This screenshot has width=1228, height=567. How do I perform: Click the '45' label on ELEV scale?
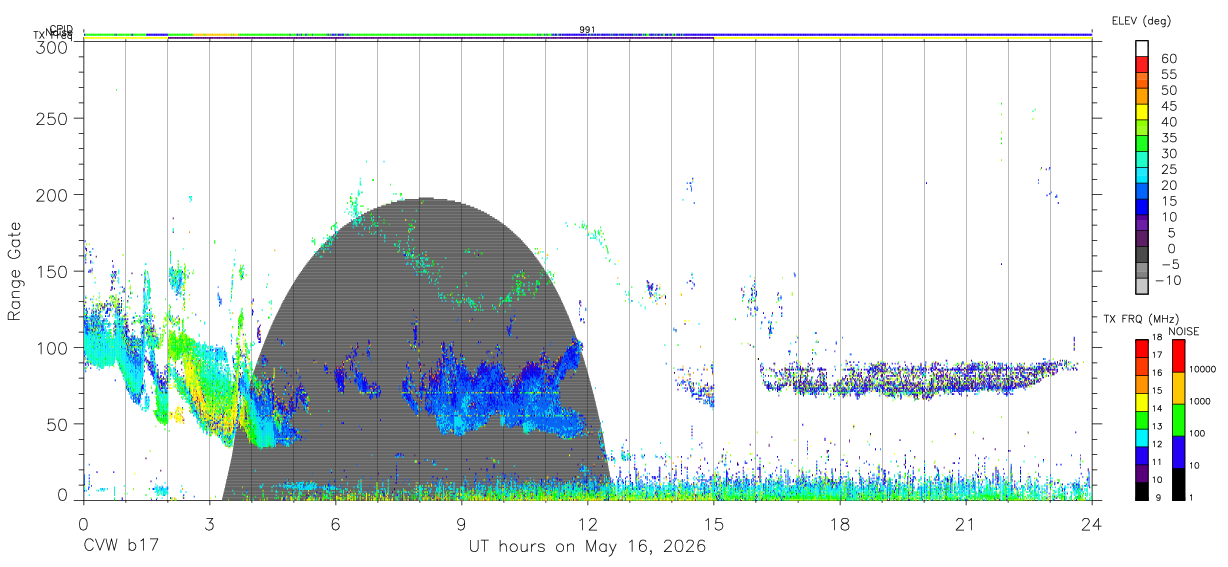pyautogui.click(x=1169, y=106)
